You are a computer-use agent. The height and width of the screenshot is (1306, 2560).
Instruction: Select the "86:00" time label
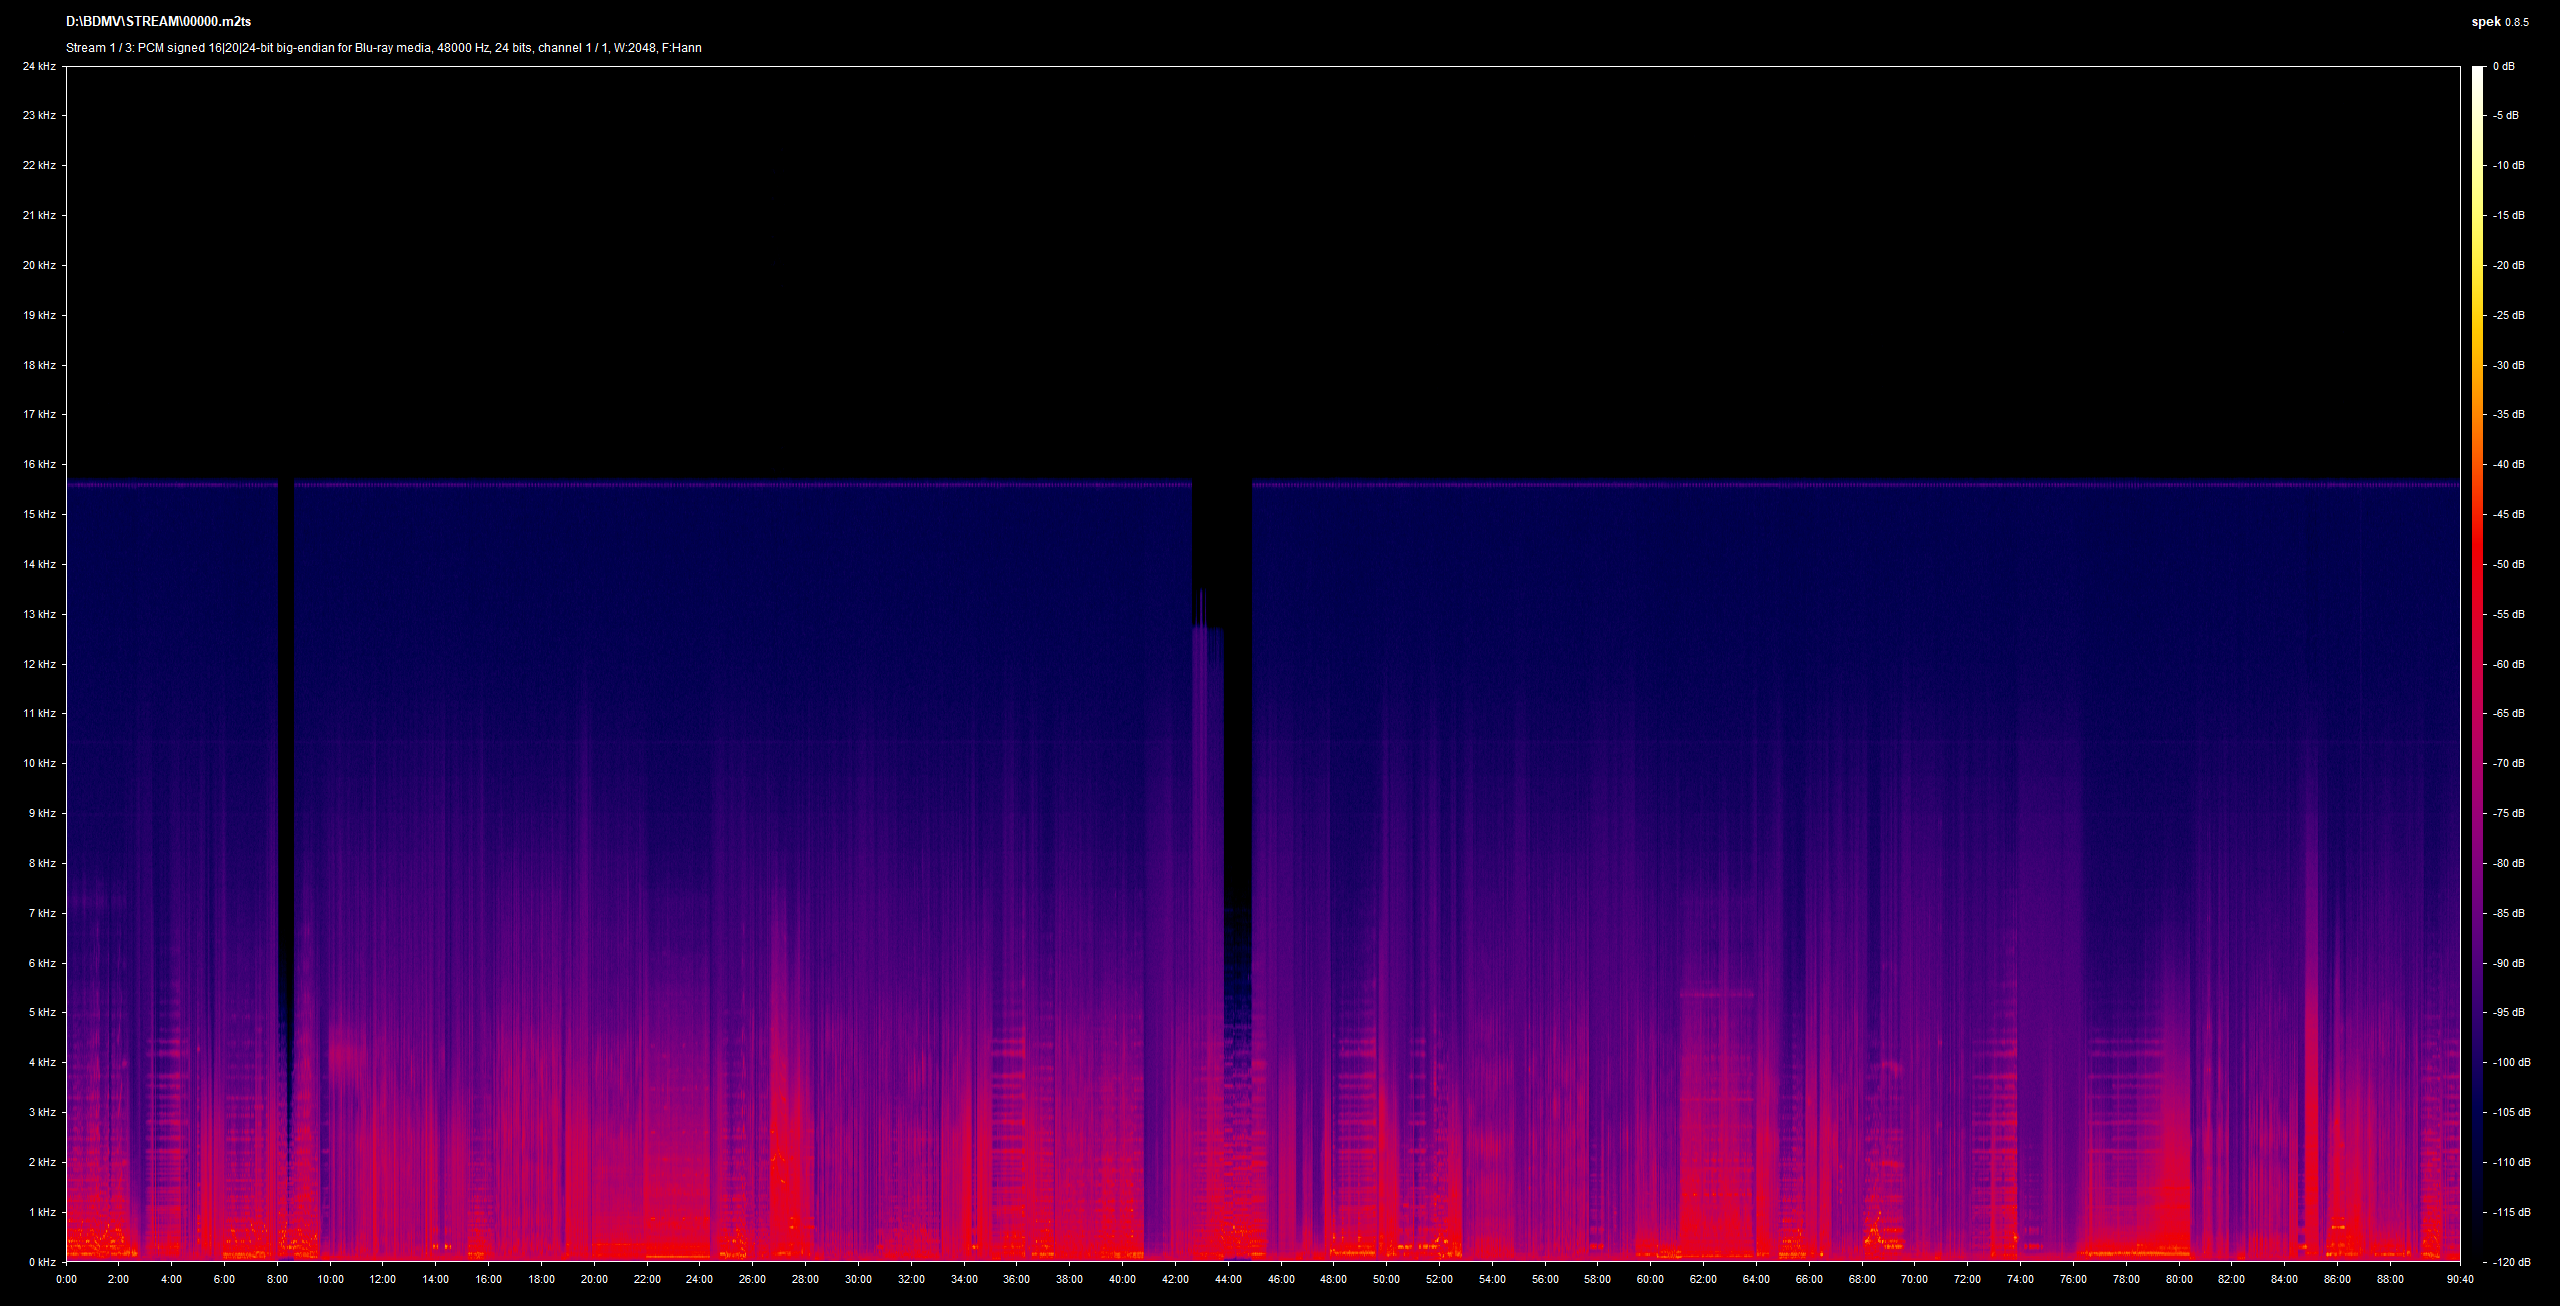2337,1280
